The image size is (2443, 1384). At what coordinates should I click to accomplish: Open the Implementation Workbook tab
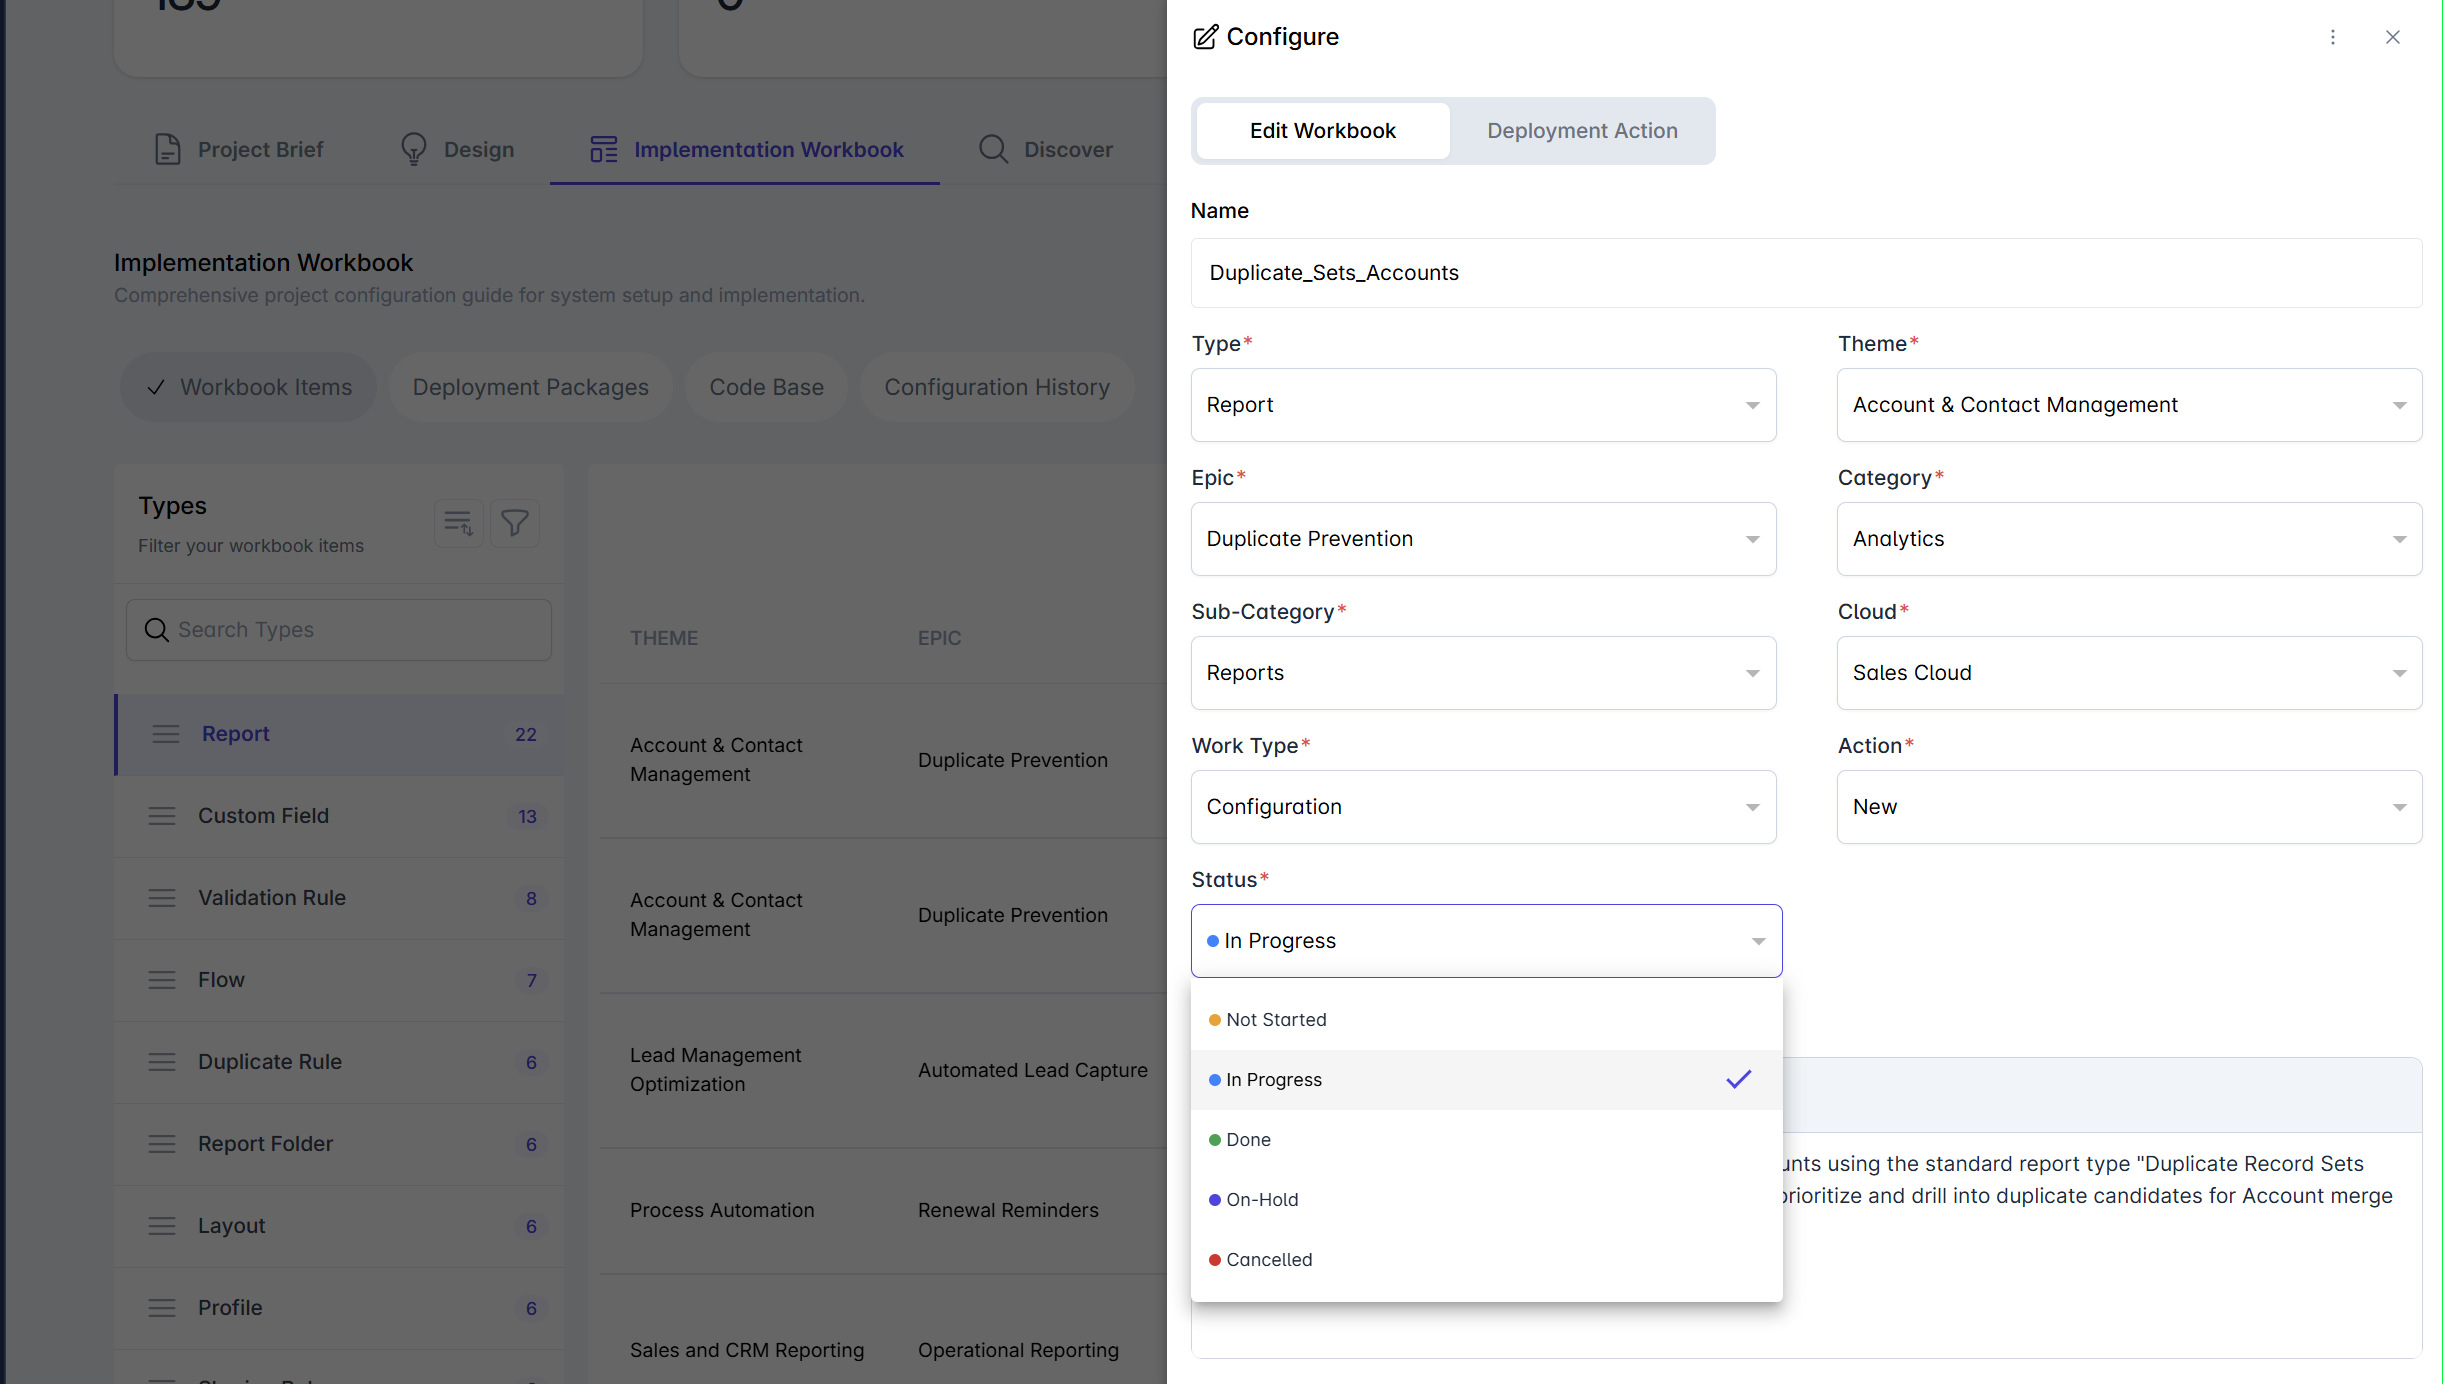tap(745, 149)
